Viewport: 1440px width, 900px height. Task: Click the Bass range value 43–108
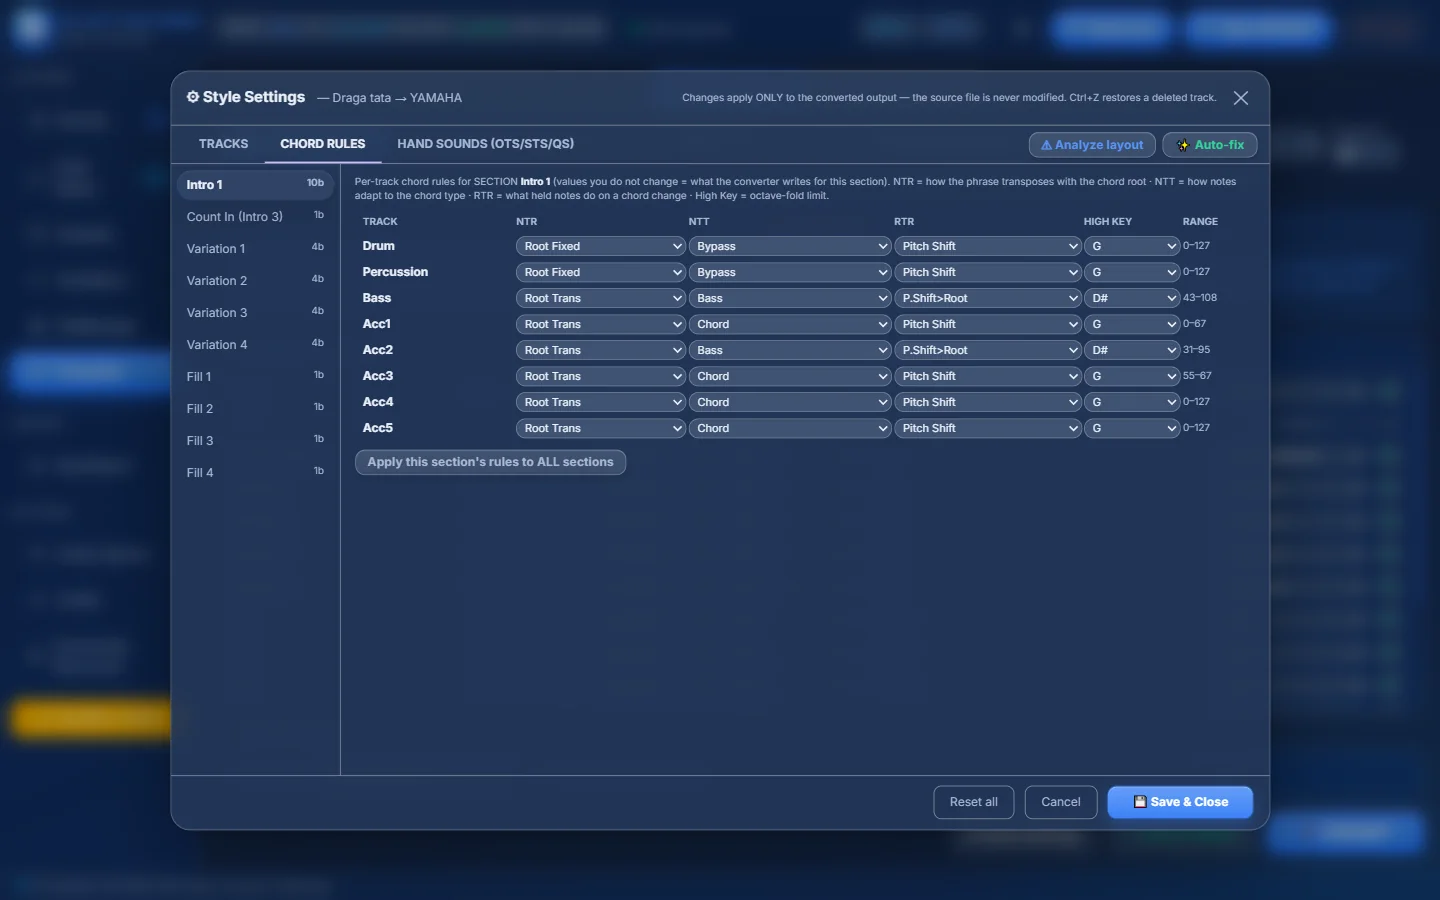point(1200,298)
